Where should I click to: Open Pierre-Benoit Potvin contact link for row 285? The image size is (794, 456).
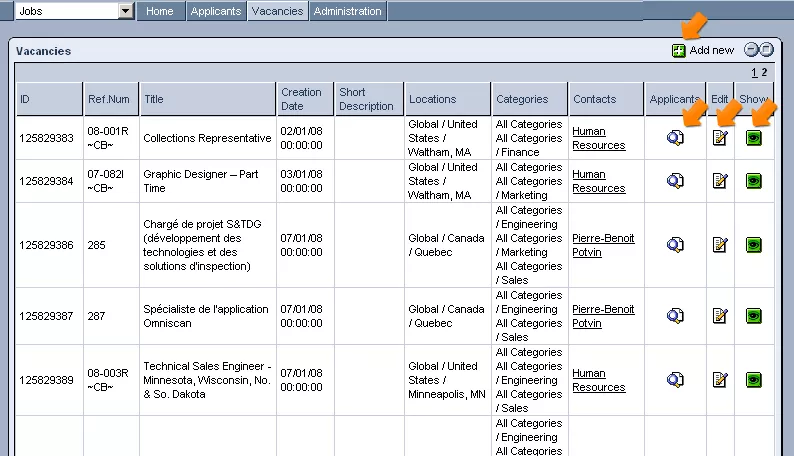tap(603, 245)
